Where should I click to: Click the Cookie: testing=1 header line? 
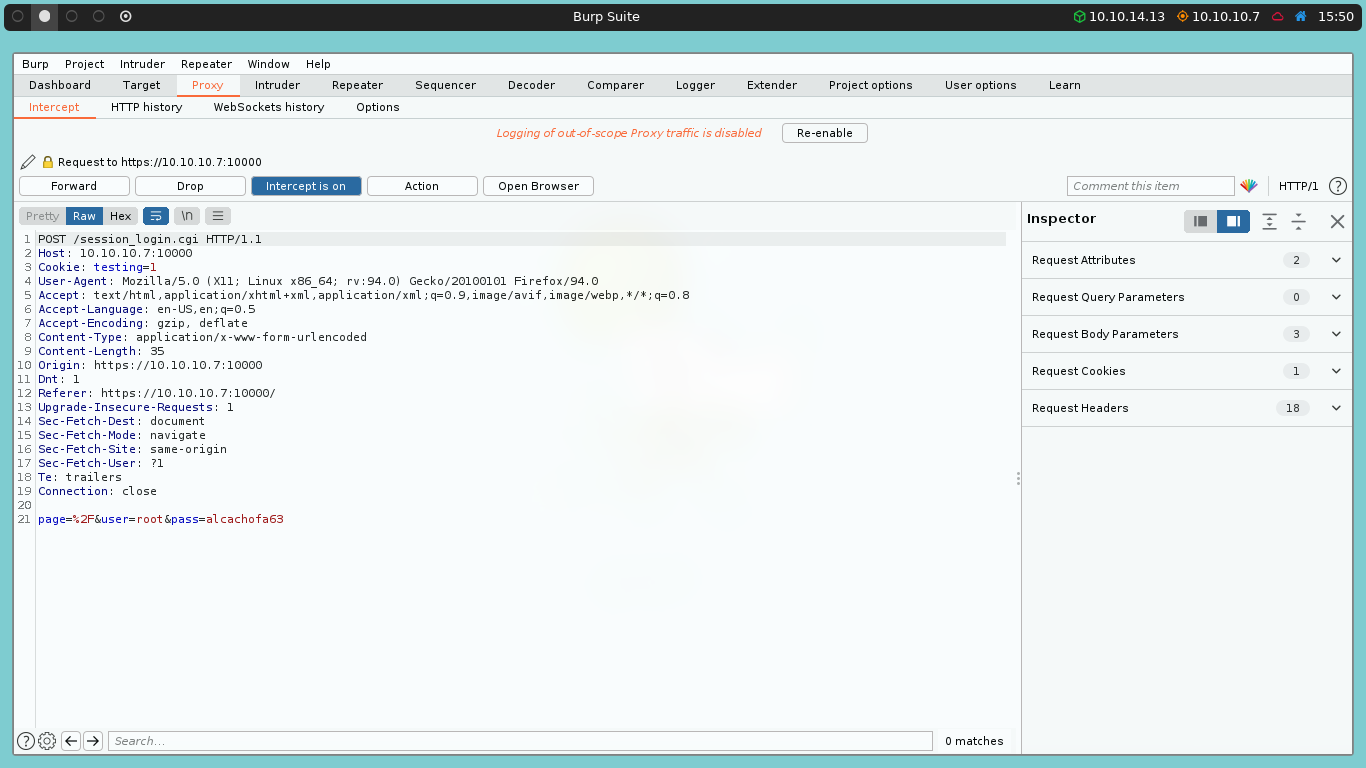[x=97, y=267]
